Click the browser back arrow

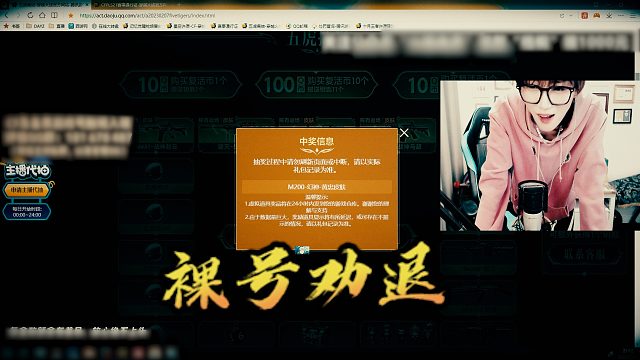[6, 15]
